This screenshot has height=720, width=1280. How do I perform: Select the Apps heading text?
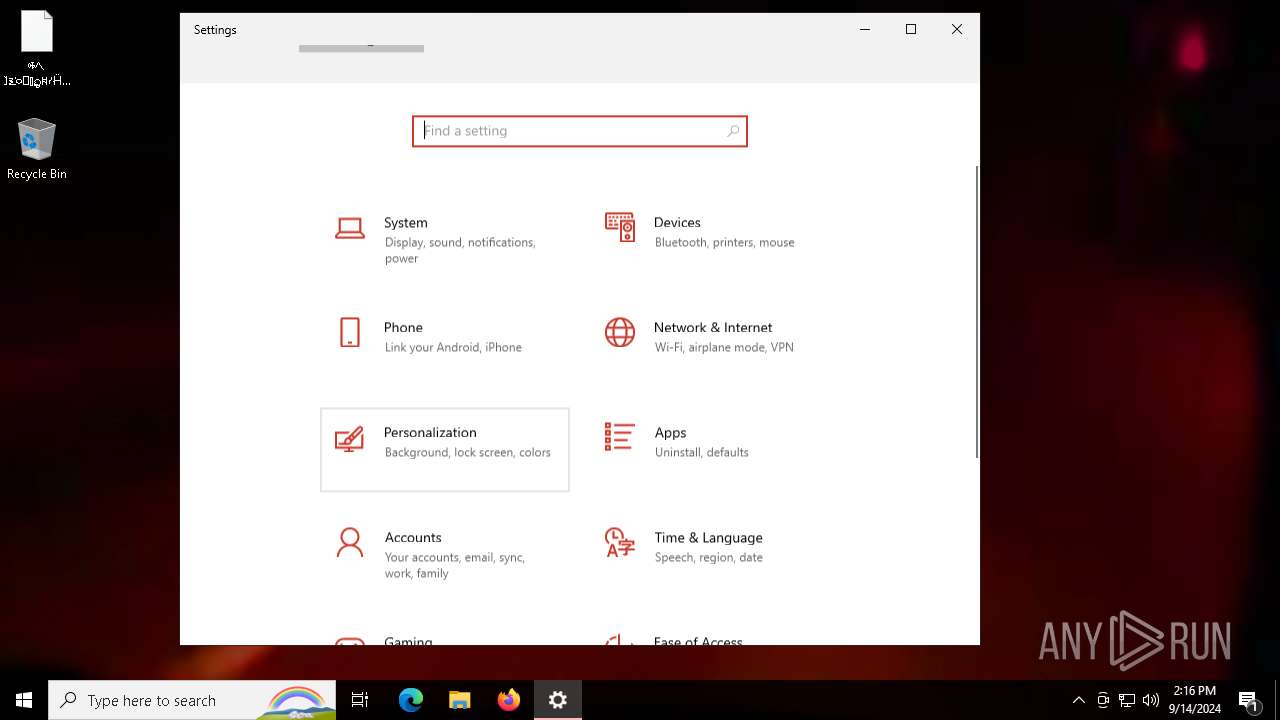click(x=670, y=432)
